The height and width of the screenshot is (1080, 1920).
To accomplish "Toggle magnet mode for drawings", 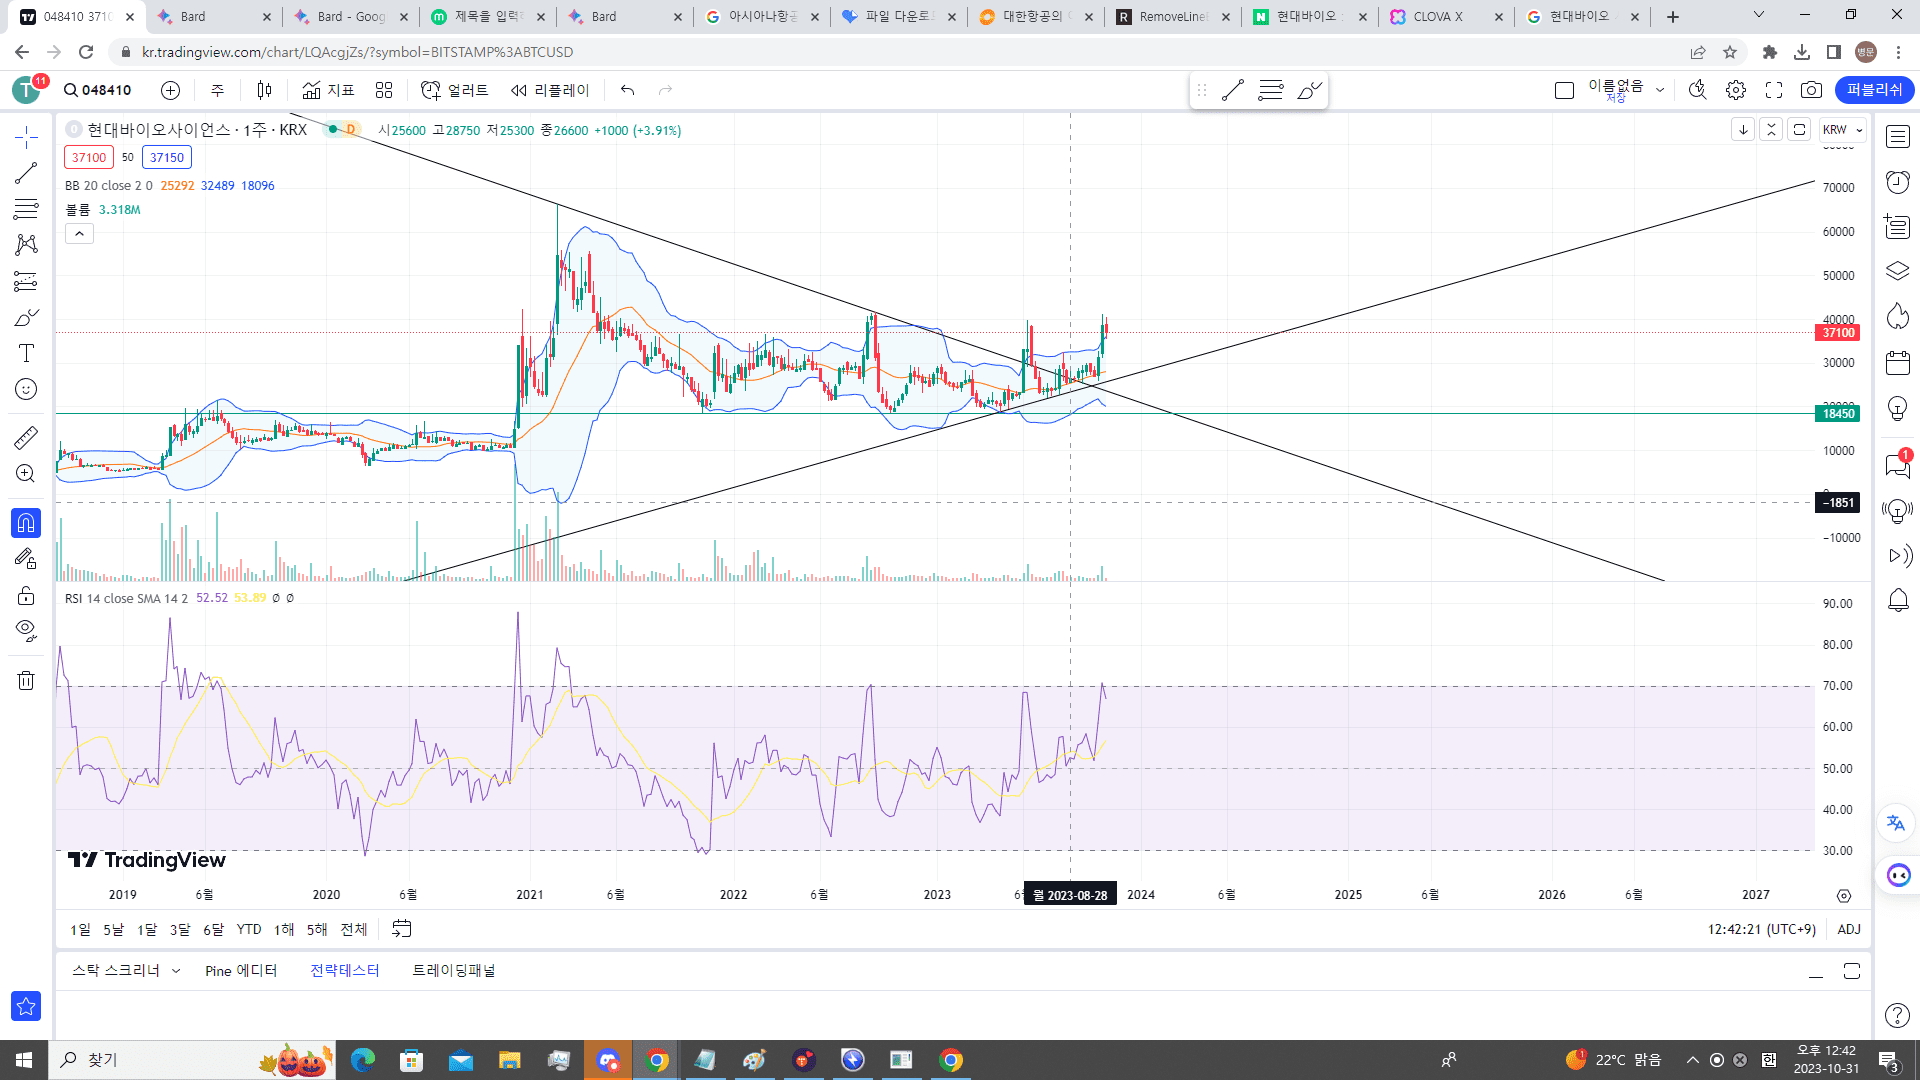I will (26, 522).
